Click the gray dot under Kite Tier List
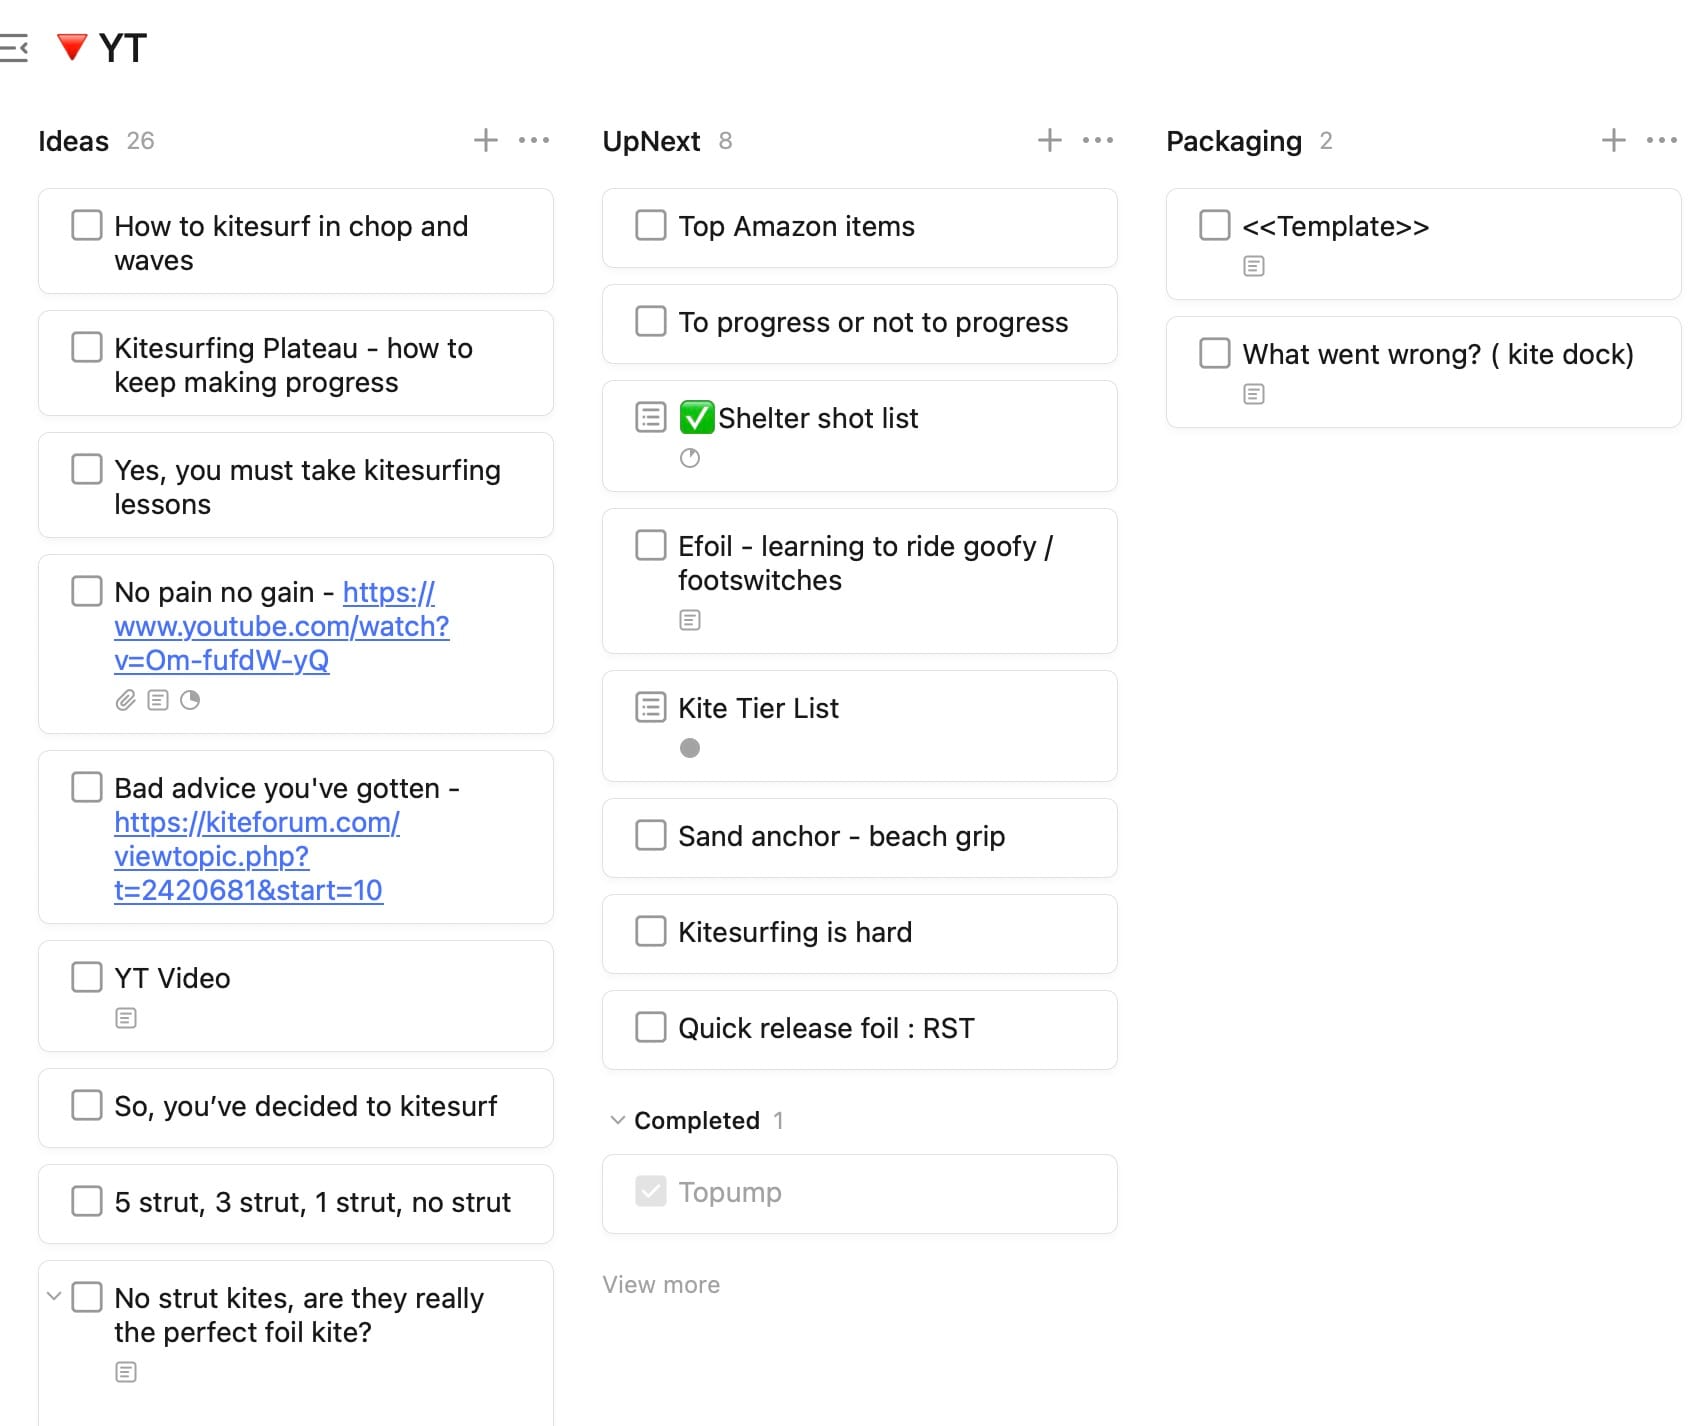 (x=690, y=748)
